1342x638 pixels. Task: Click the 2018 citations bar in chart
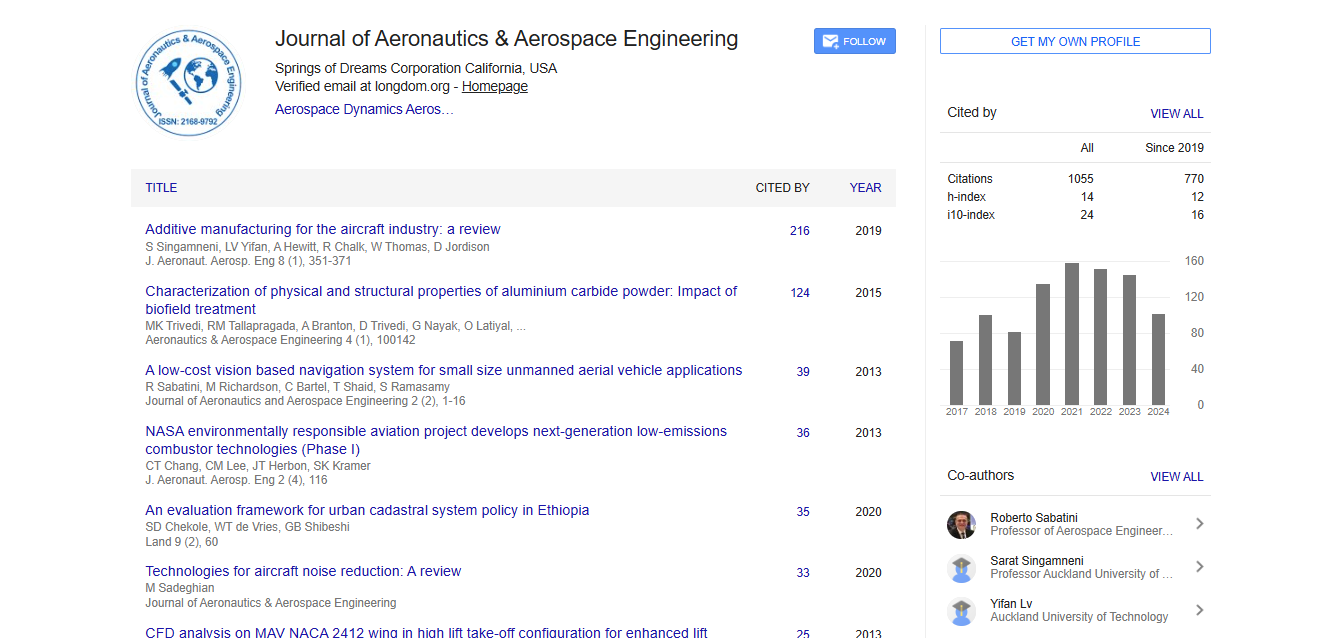click(x=985, y=359)
